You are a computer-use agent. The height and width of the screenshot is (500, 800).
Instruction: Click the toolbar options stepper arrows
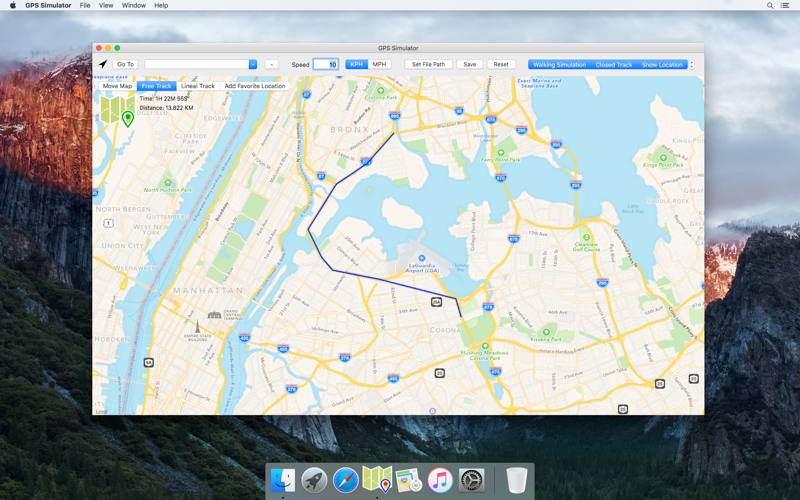click(691, 65)
